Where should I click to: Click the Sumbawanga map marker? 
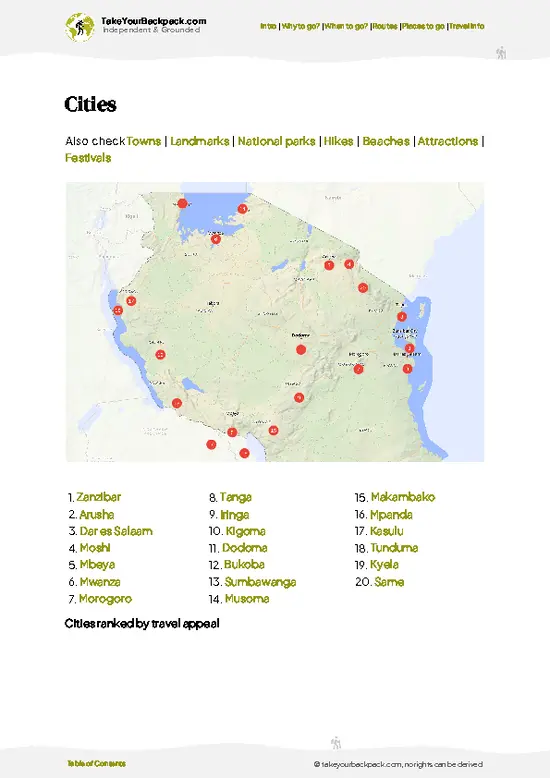177,403
